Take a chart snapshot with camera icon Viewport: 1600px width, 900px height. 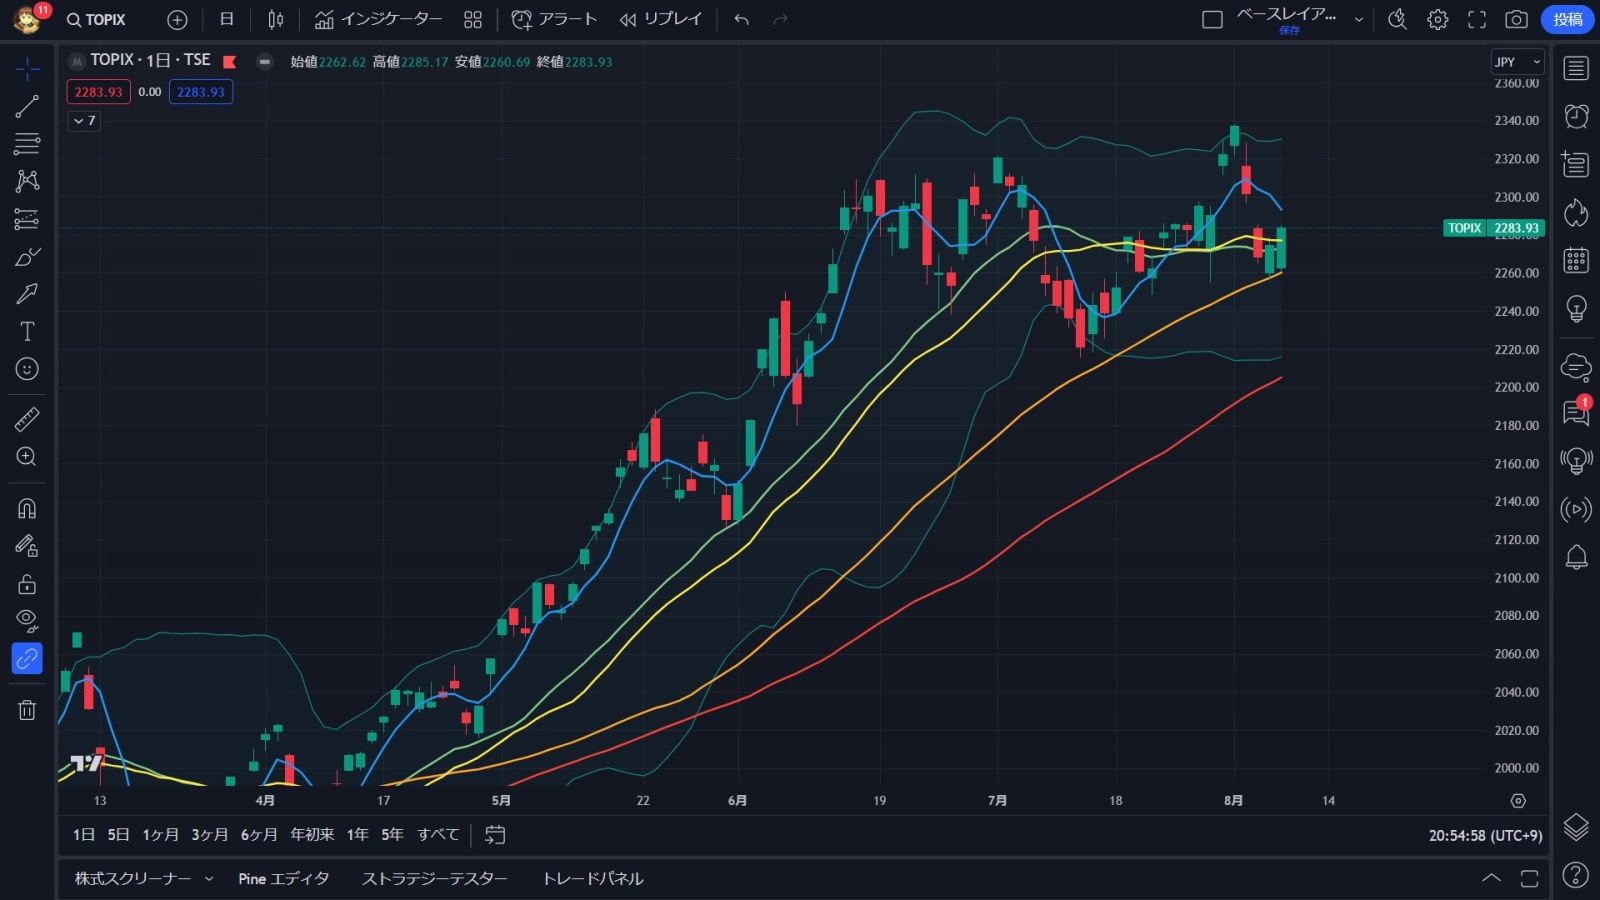click(1517, 20)
